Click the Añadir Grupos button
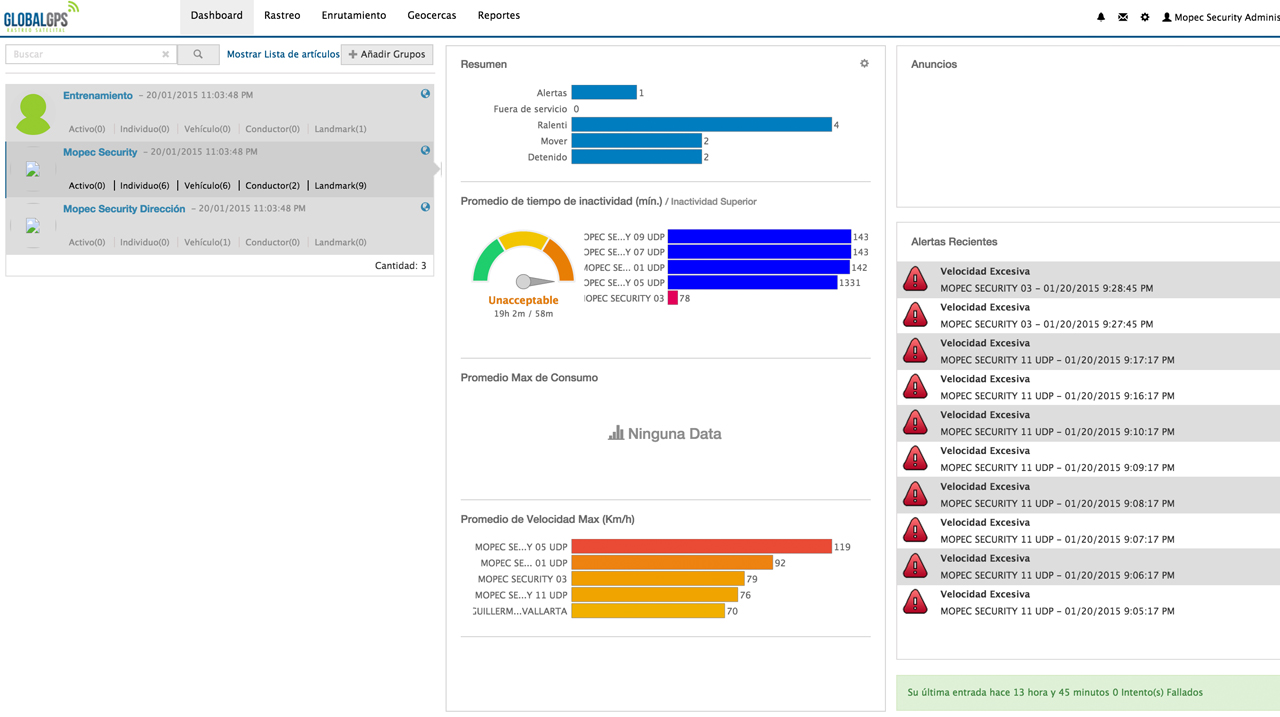The image size is (1280, 717). [387, 54]
